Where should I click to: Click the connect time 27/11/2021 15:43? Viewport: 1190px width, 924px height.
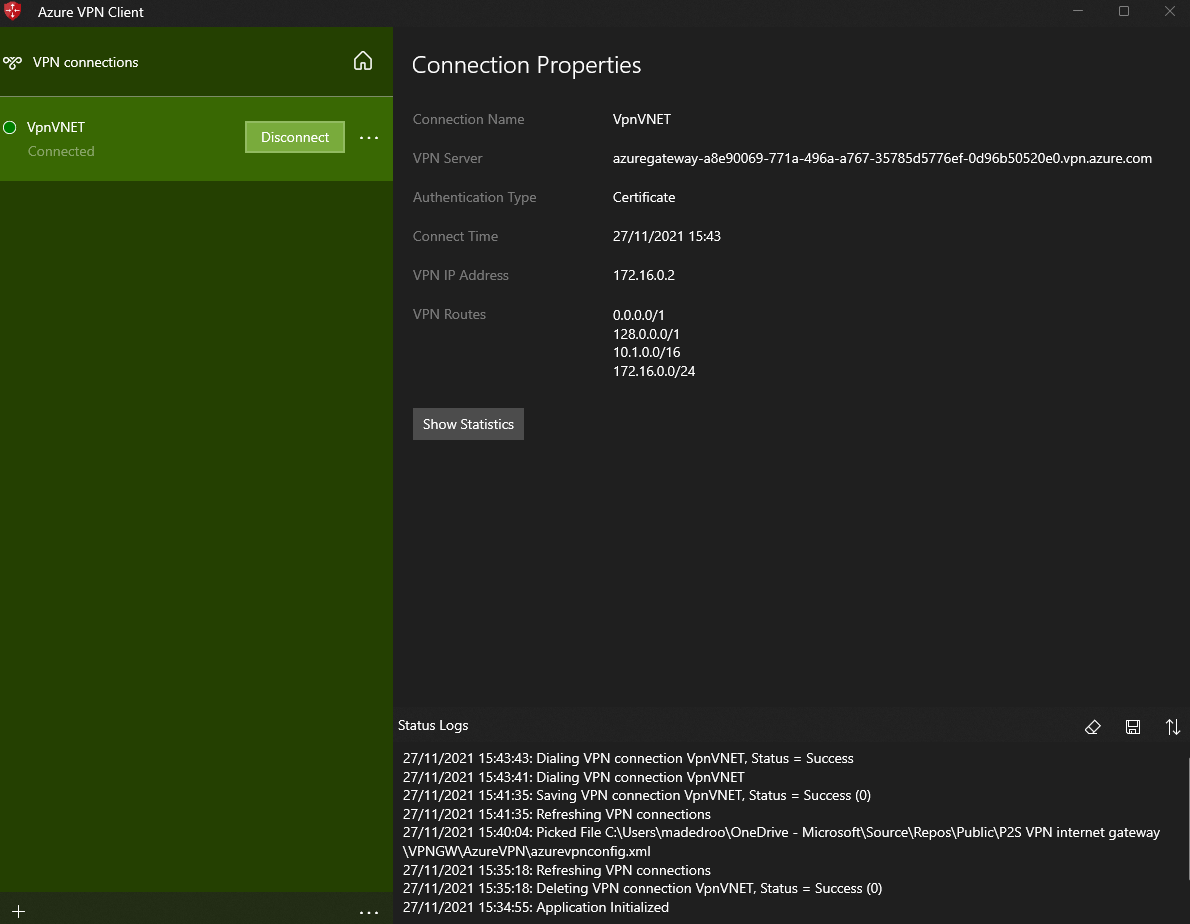[666, 236]
